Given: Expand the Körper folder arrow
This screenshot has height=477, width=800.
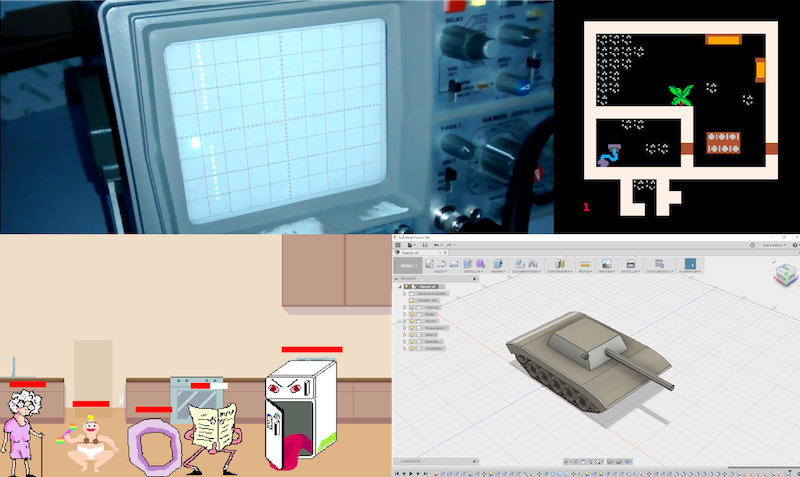Looking at the screenshot, I should (405, 314).
